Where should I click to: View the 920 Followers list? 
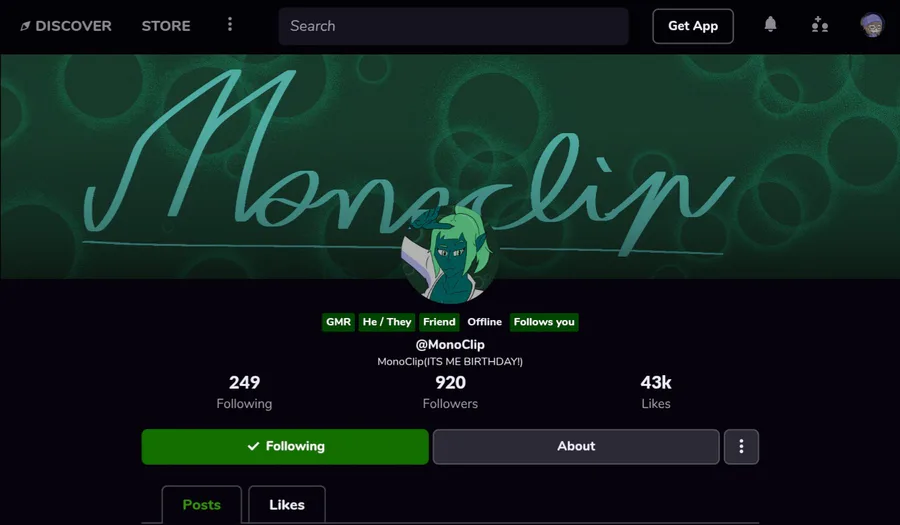tap(450, 392)
